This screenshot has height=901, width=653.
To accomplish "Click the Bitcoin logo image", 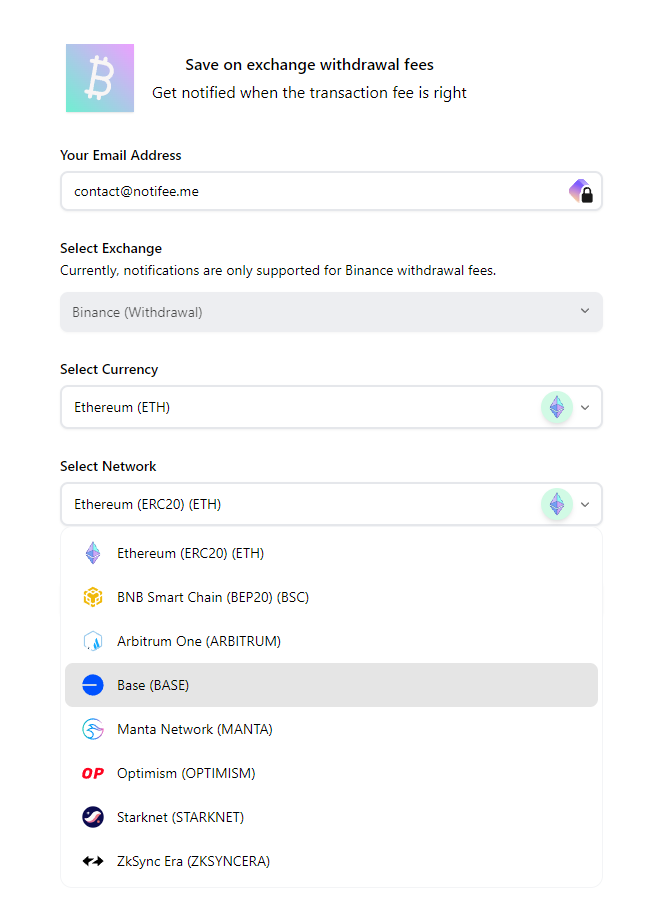I will click(100, 78).
